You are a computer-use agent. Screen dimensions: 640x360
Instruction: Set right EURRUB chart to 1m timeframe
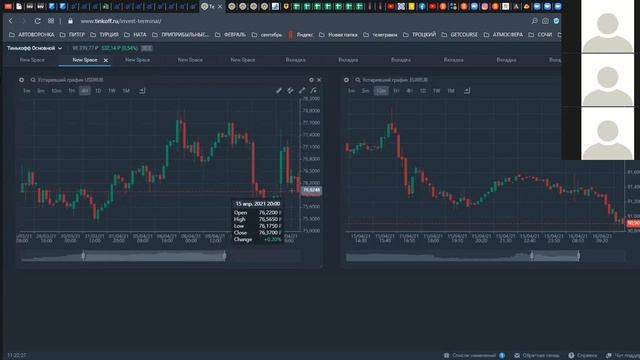tap(351, 91)
